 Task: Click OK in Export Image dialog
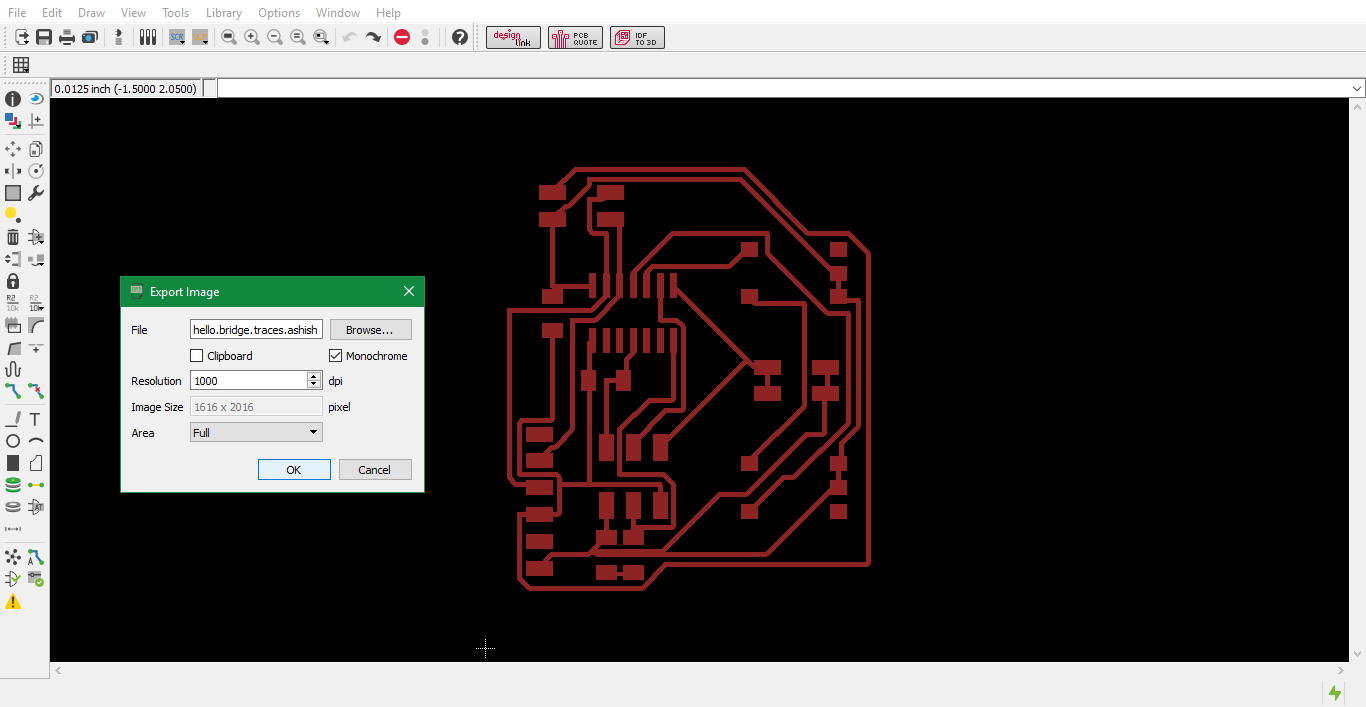click(x=294, y=470)
